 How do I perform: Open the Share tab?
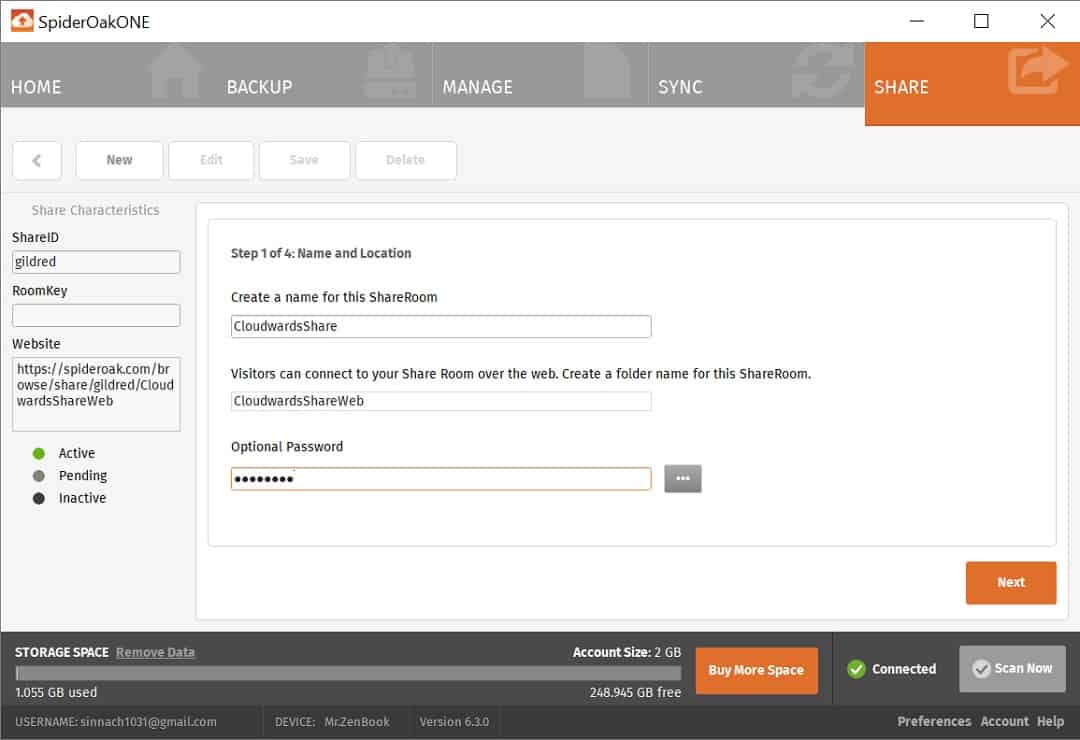pyautogui.click(x=971, y=86)
